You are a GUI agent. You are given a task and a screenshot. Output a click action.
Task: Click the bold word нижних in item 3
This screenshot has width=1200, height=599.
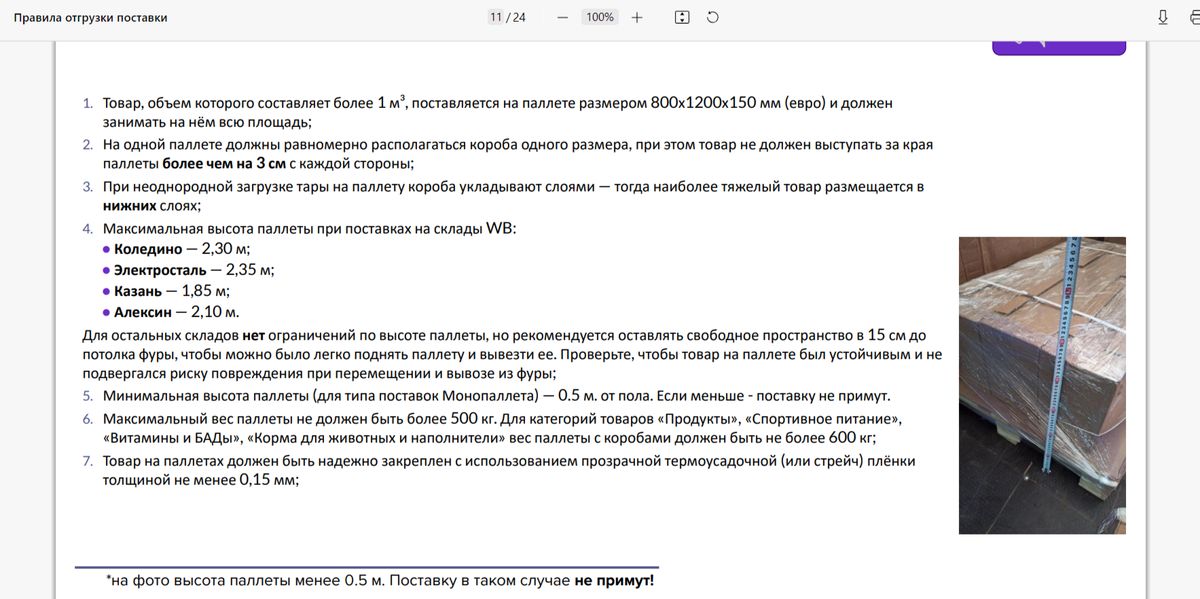tap(129, 205)
